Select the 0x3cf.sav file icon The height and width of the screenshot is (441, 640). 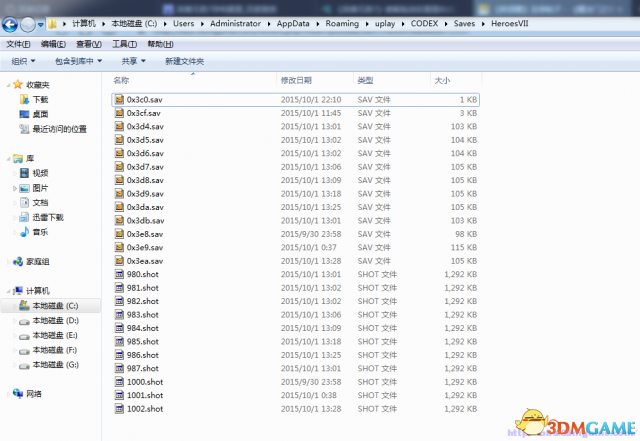pos(119,113)
